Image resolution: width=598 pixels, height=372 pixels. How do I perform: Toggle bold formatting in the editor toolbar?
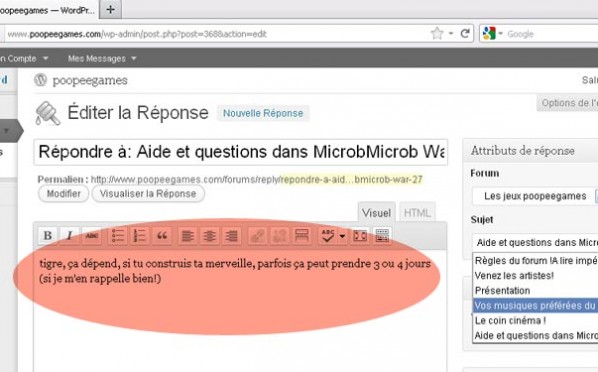click(48, 236)
